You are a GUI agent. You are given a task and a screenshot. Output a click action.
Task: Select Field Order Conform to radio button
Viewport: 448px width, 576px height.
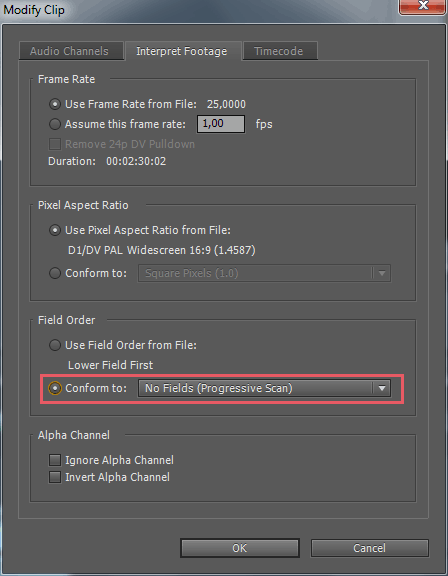point(55,388)
